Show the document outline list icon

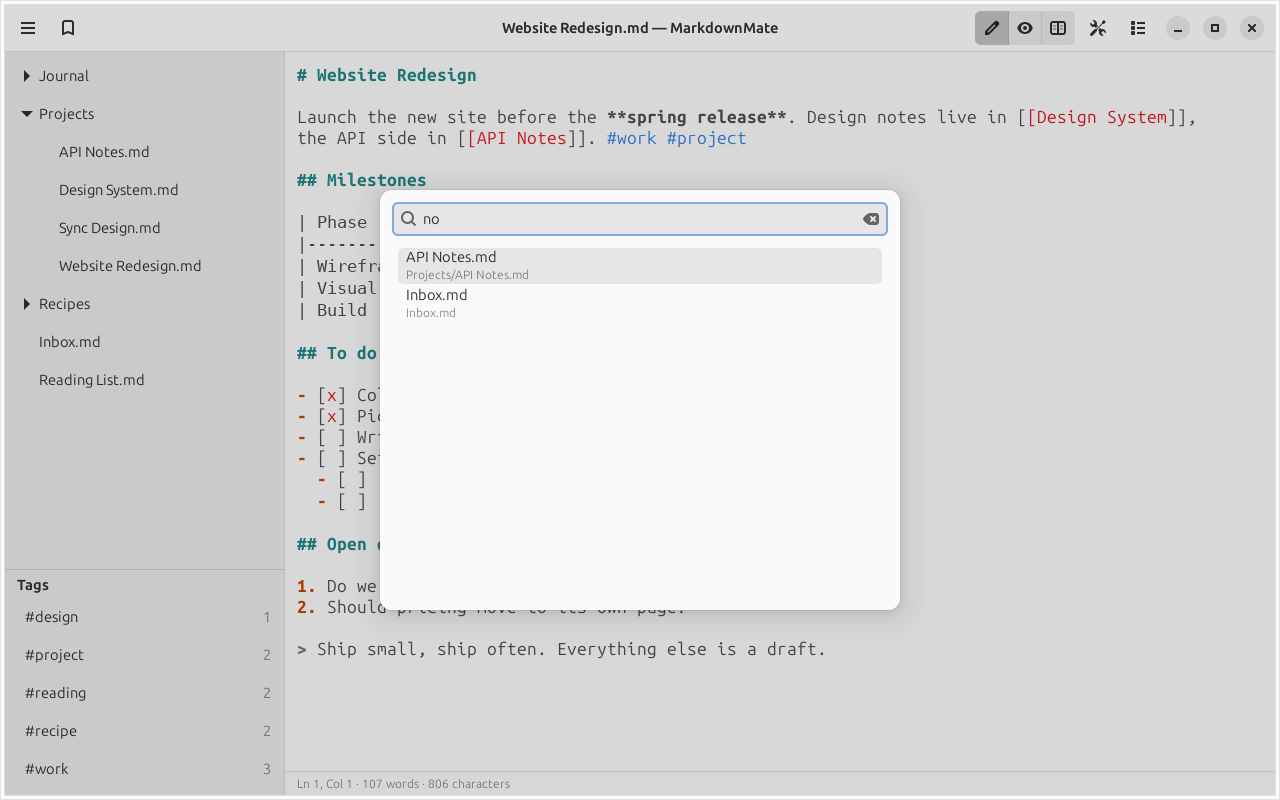1138,28
